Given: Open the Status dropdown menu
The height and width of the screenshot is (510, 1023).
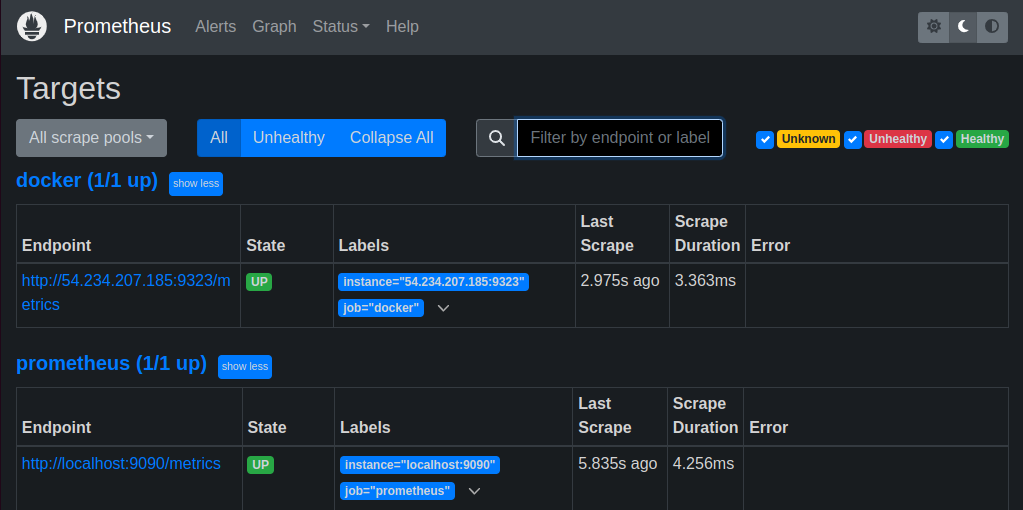Looking at the screenshot, I should tap(341, 27).
